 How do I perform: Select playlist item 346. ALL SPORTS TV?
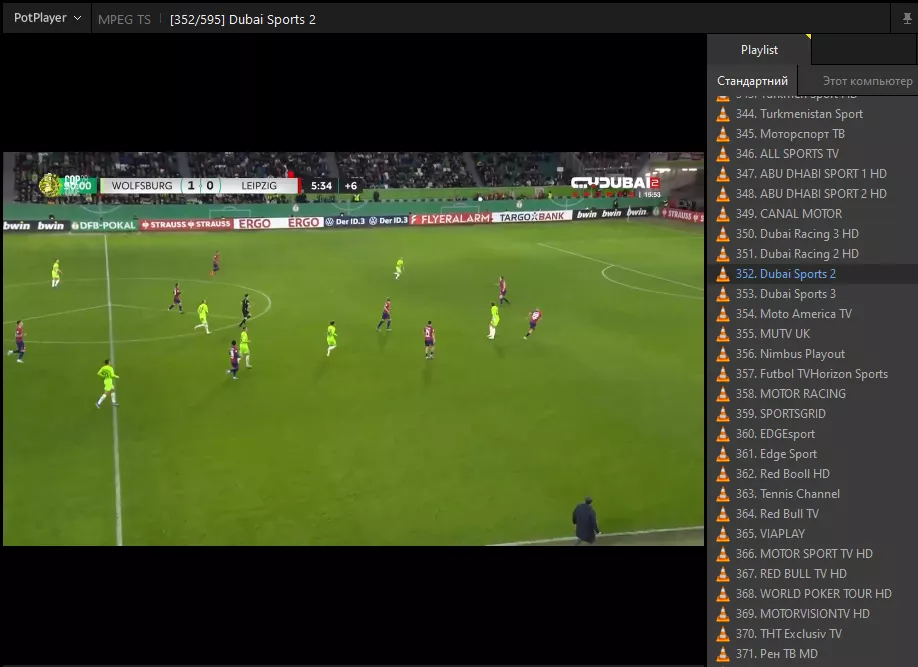tap(813, 154)
